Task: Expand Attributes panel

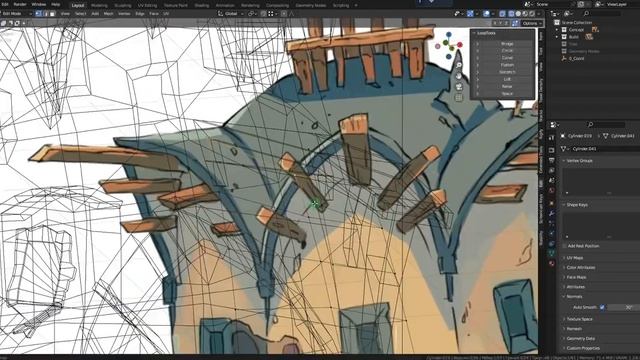Action: (x=576, y=287)
